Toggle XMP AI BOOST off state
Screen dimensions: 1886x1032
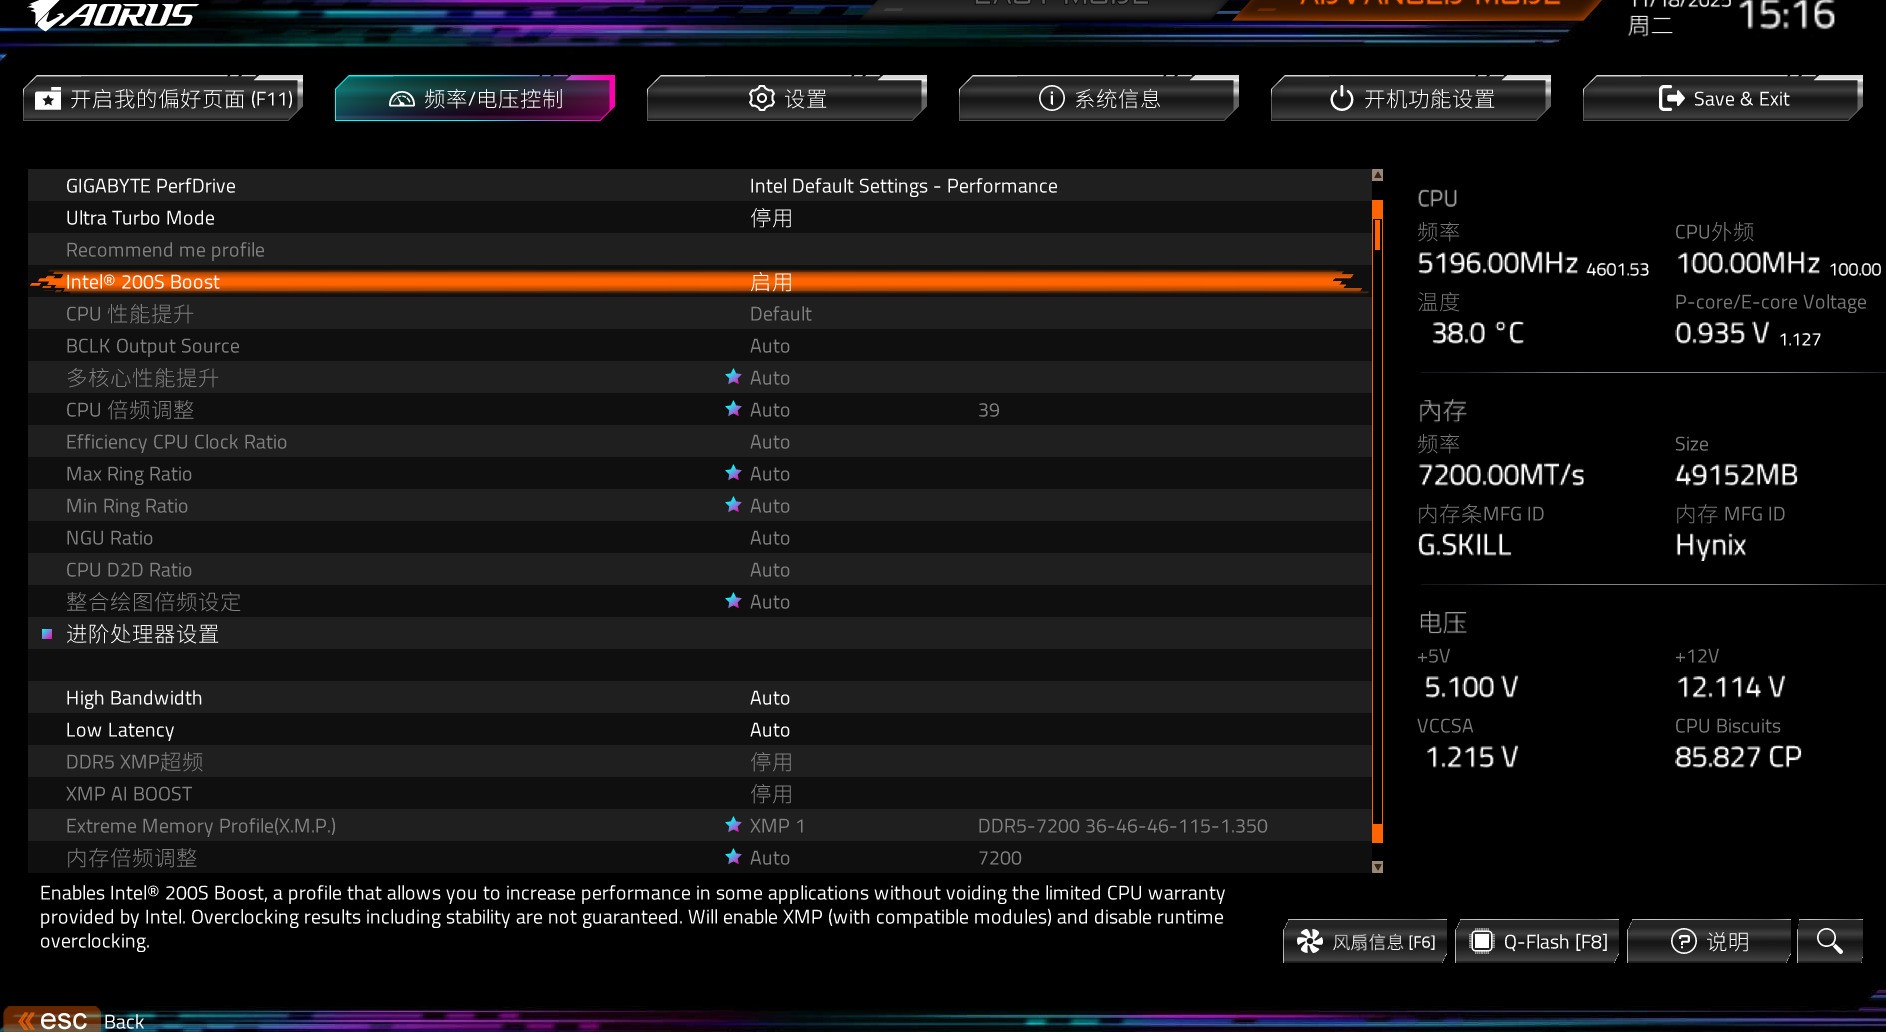pos(770,793)
